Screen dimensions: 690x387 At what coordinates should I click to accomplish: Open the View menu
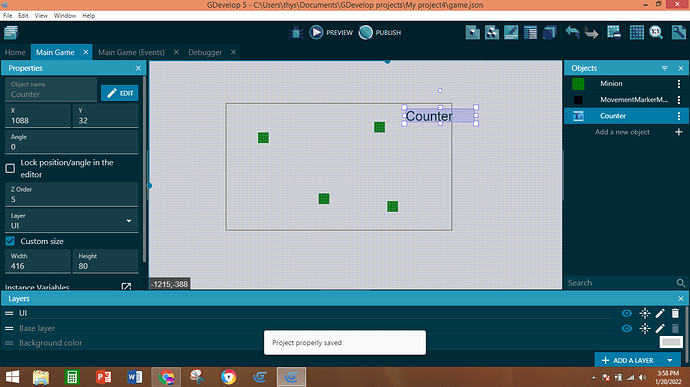(x=41, y=15)
